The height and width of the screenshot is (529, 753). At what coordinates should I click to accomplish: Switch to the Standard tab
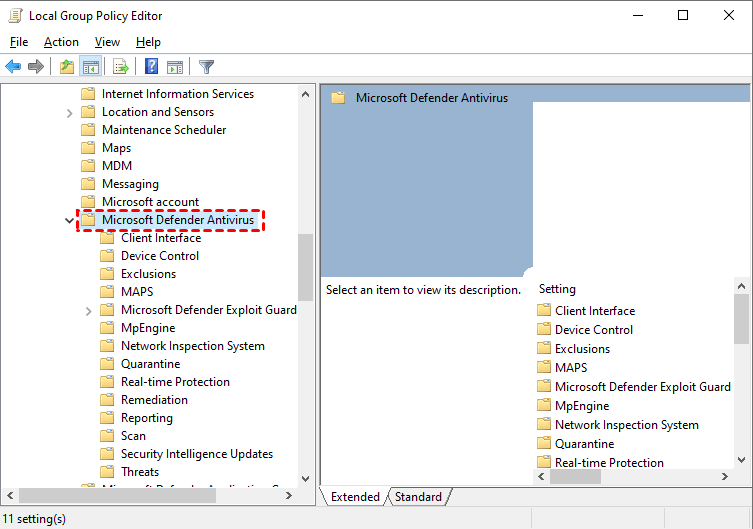click(418, 497)
